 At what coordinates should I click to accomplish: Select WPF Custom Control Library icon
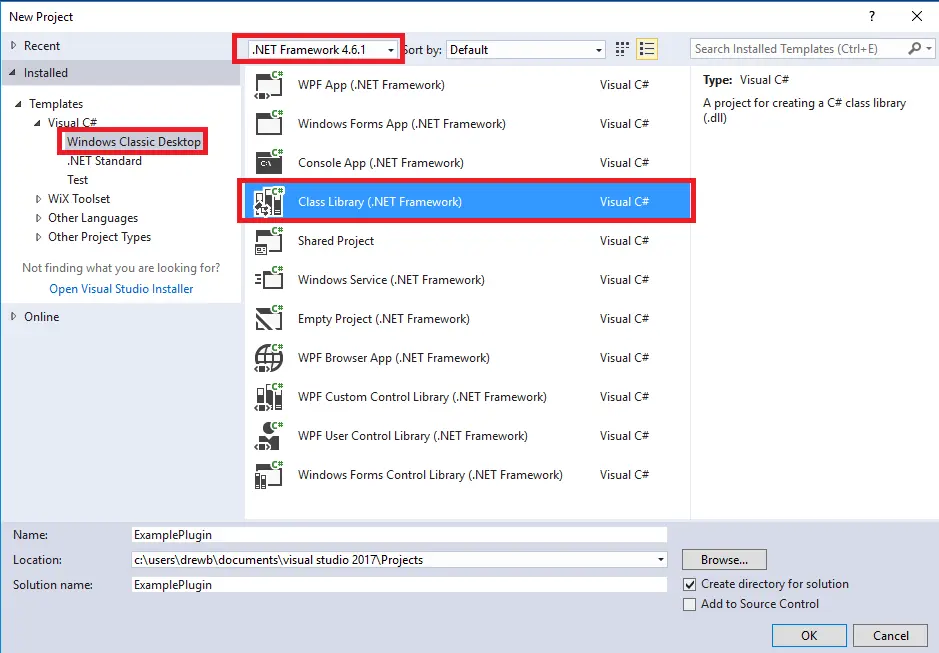268,397
